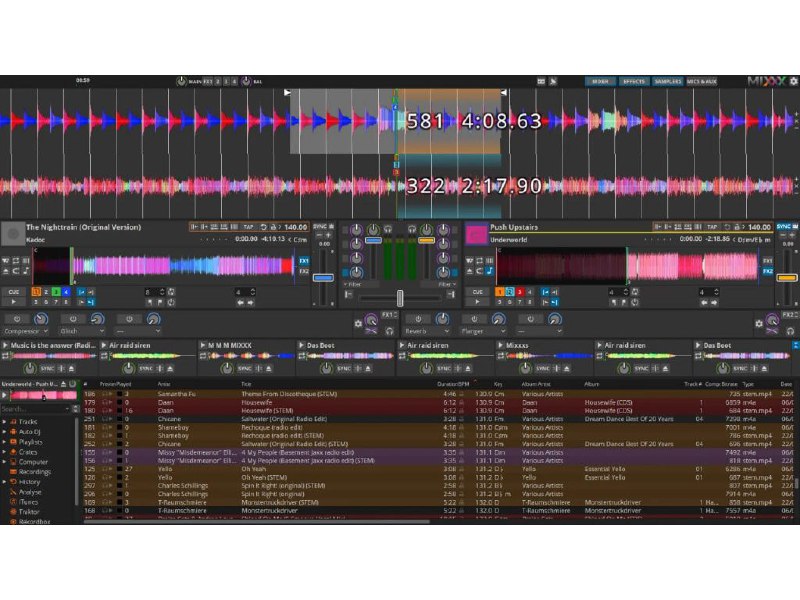Jump forward using deck 2 beatjump right arrow
The width and height of the screenshot is (800, 600).
pyautogui.click(x=714, y=303)
